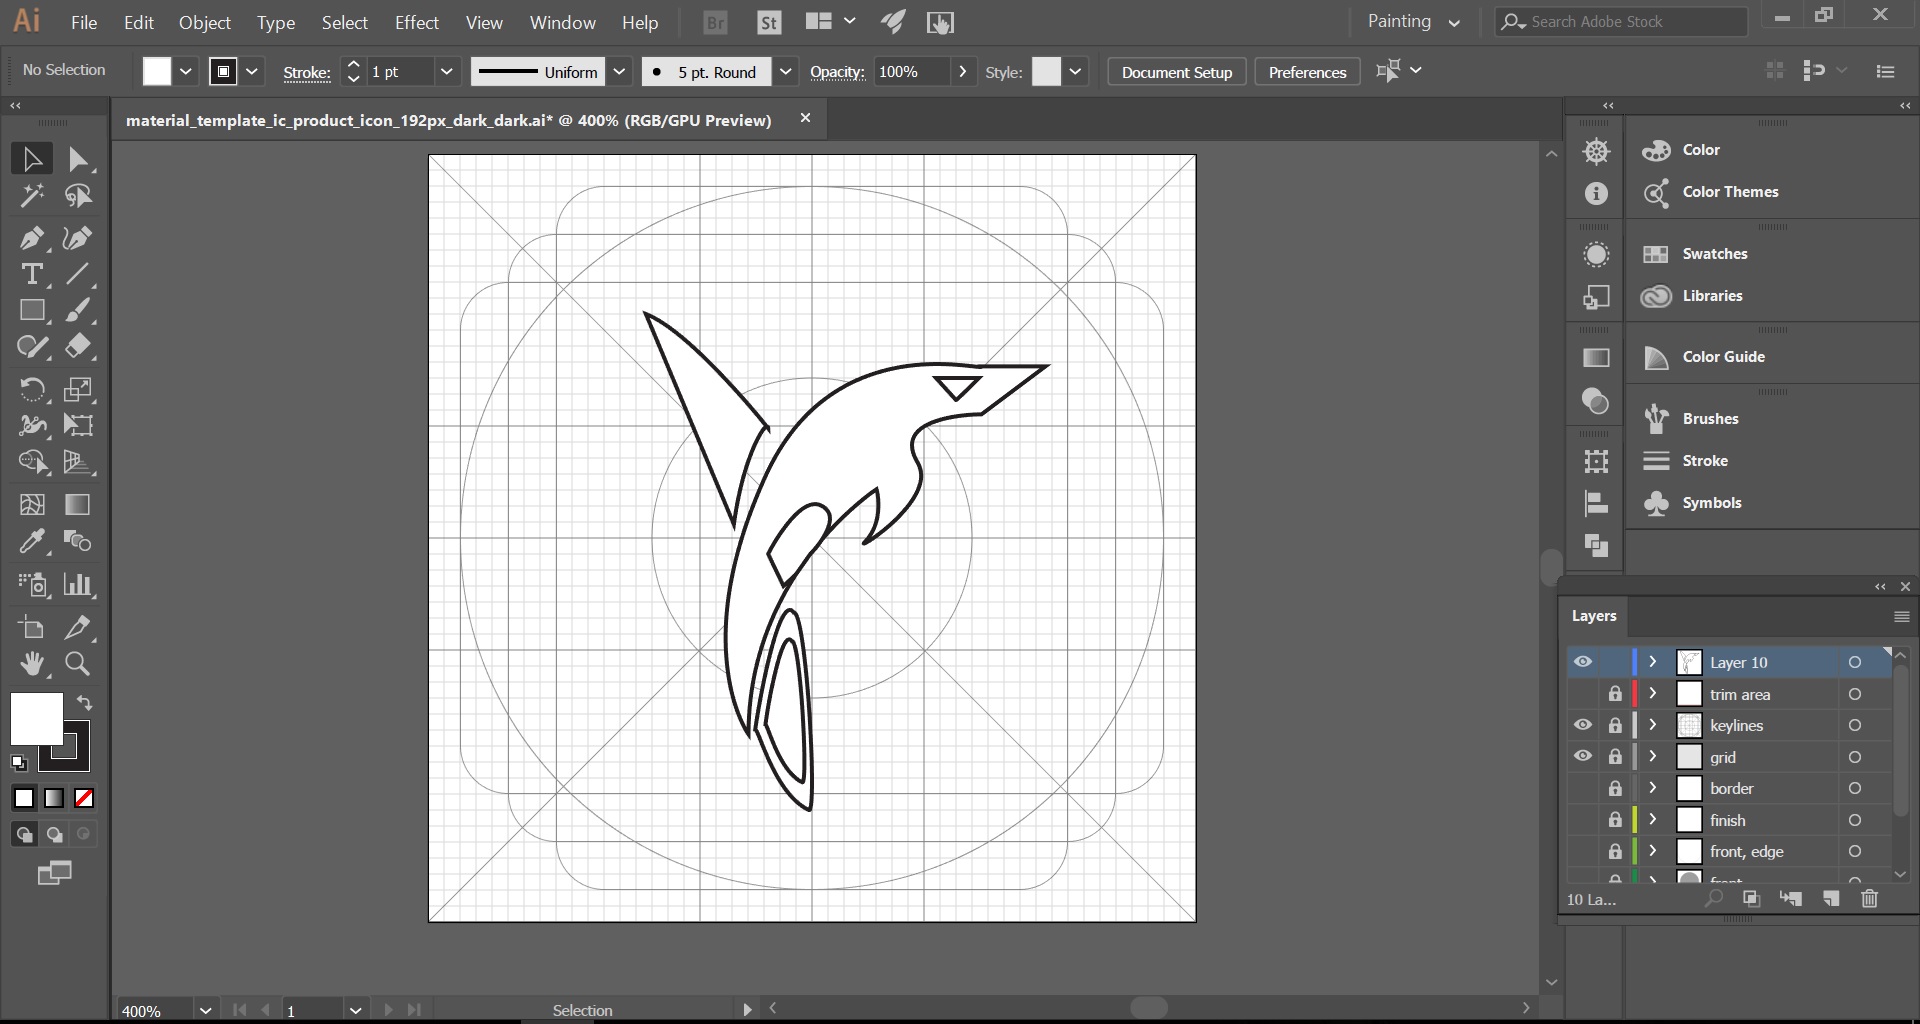Image resolution: width=1920 pixels, height=1024 pixels.
Task: Select the Eraser tool
Action: (78, 347)
